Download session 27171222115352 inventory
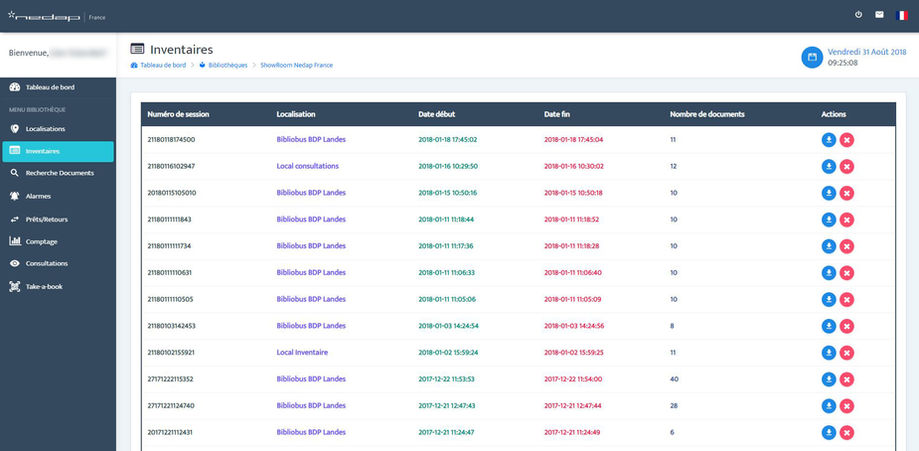919x451 pixels. click(x=829, y=379)
